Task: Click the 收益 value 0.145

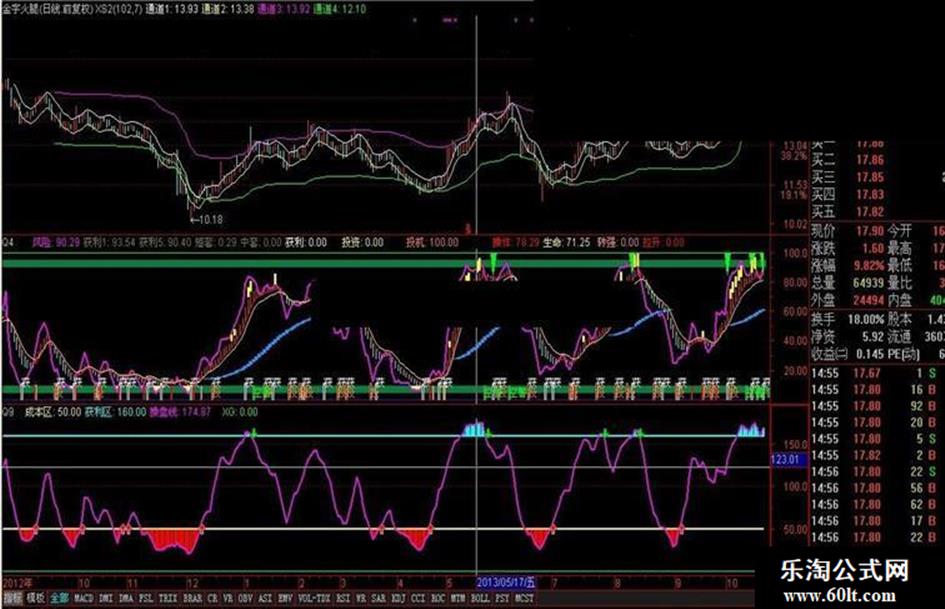Action: pos(869,354)
